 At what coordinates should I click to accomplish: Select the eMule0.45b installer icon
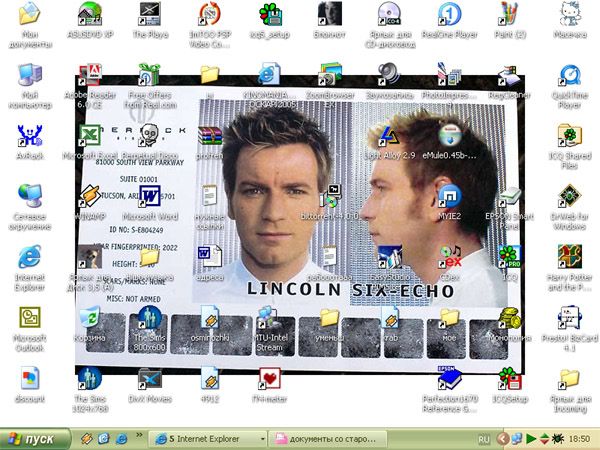coord(450,135)
